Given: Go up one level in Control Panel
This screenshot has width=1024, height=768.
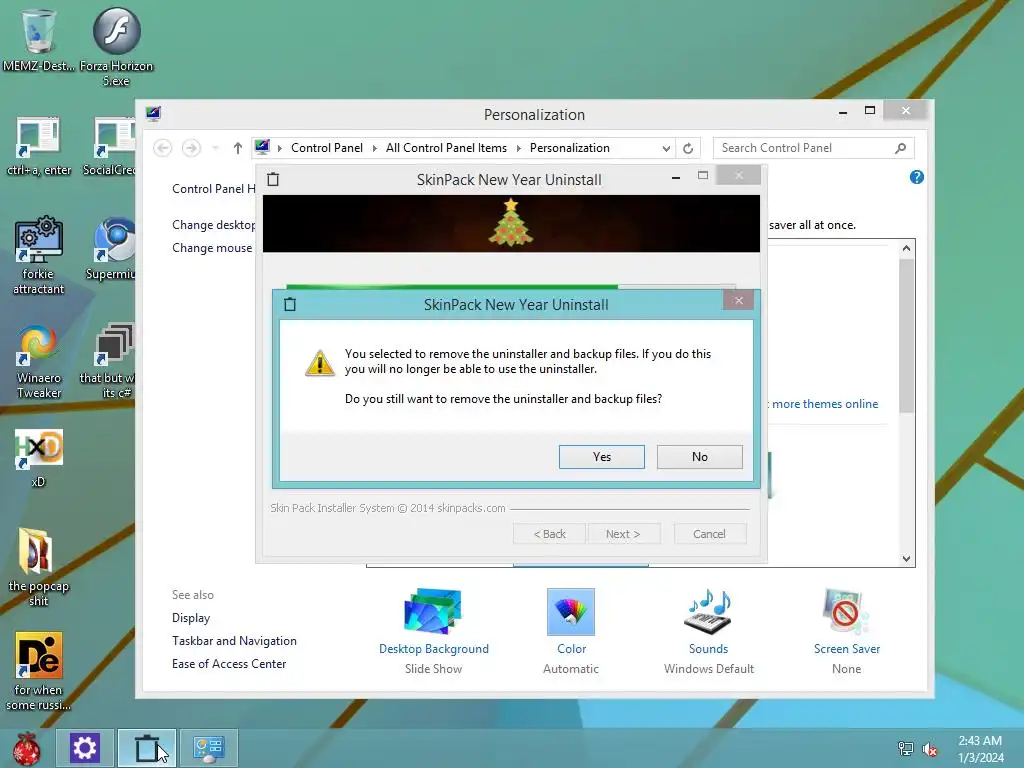Looking at the screenshot, I should coord(238,148).
